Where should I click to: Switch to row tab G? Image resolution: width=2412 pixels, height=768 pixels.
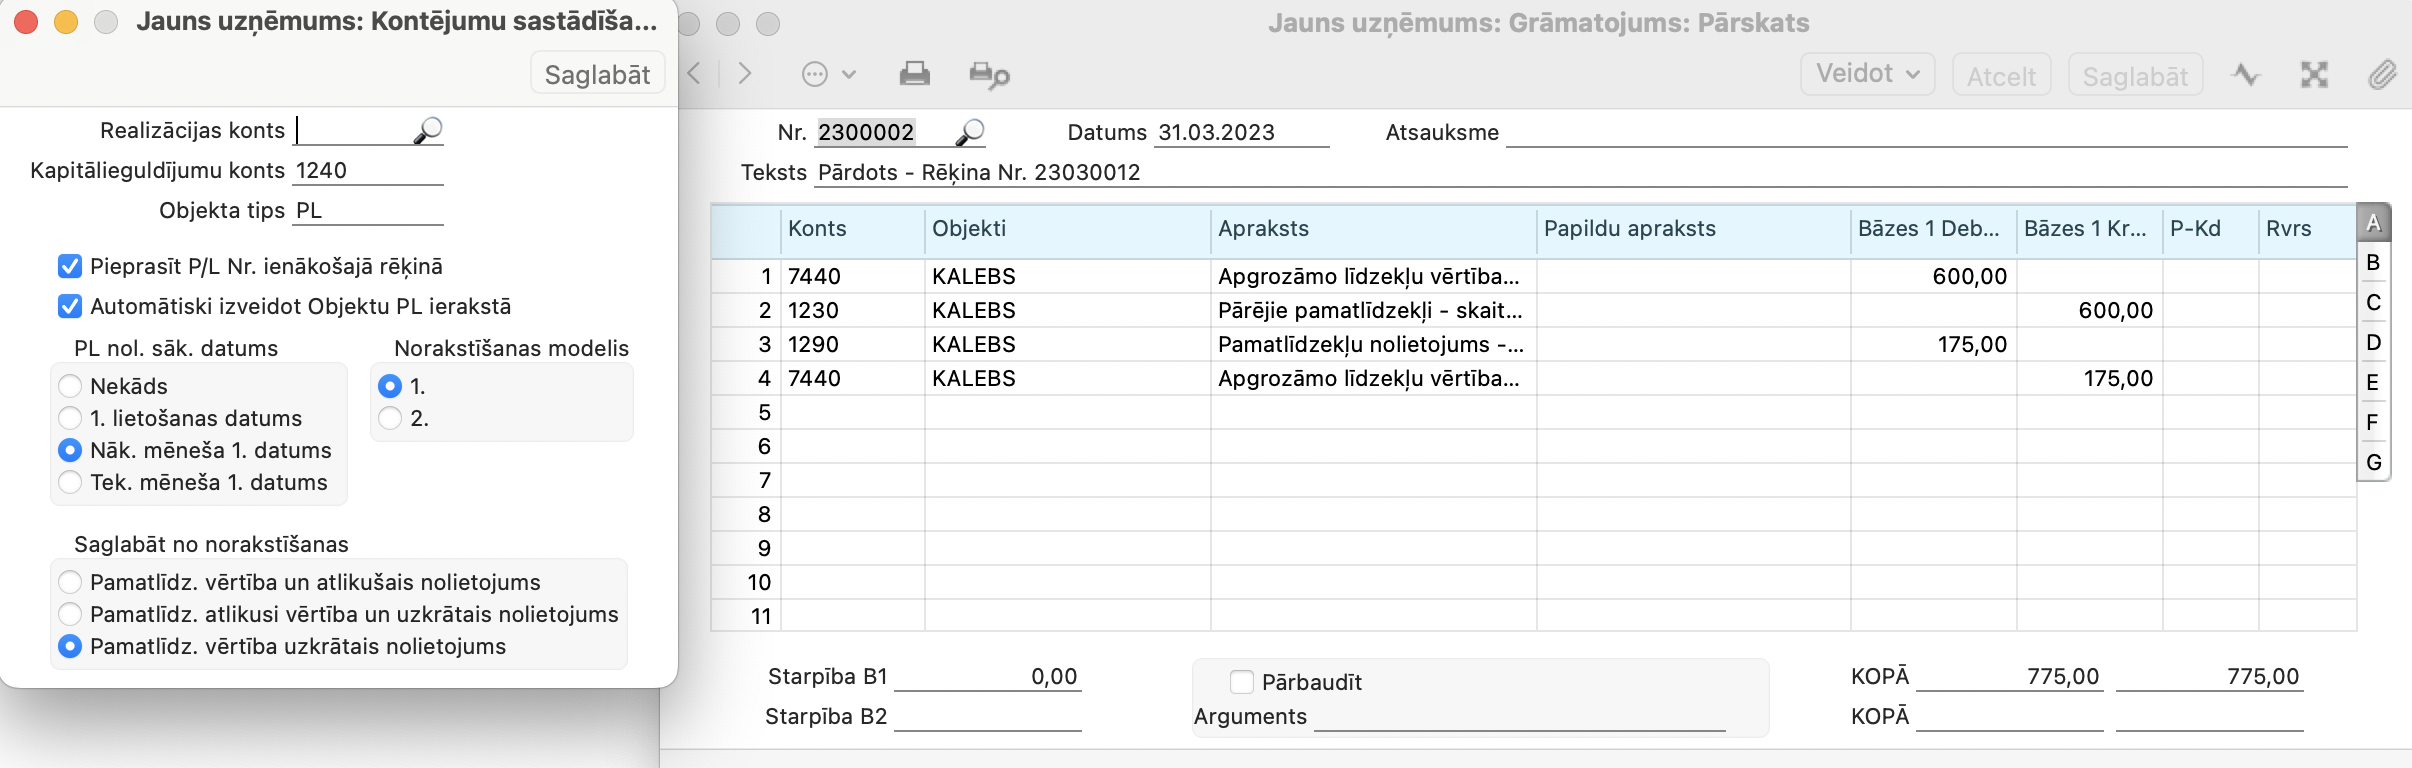tap(2373, 463)
